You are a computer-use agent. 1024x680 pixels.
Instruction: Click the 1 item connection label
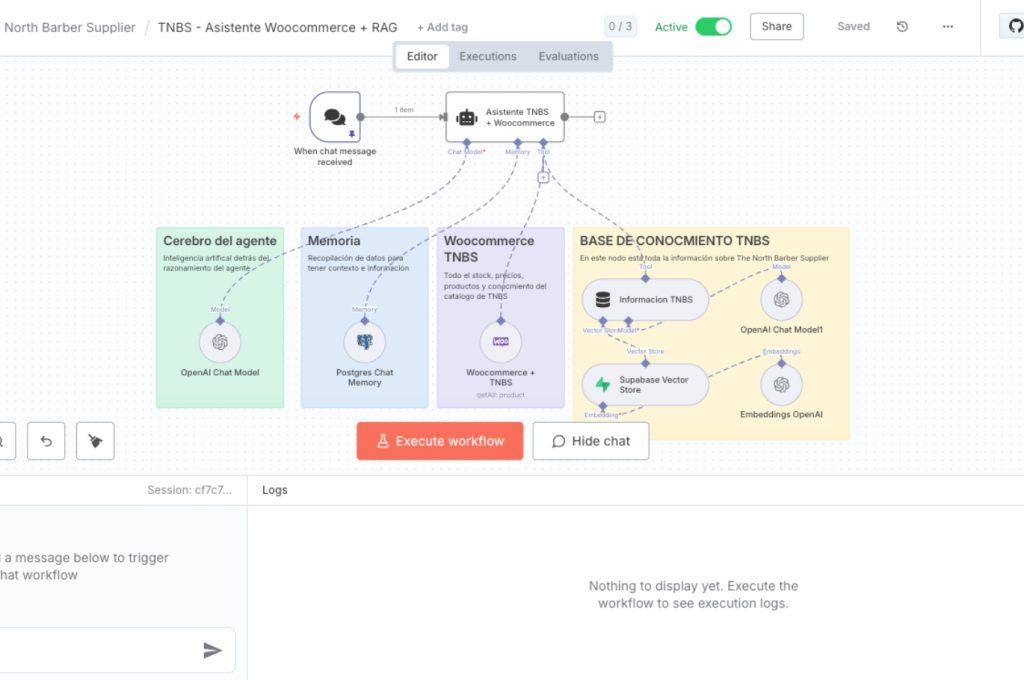pos(404,110)
